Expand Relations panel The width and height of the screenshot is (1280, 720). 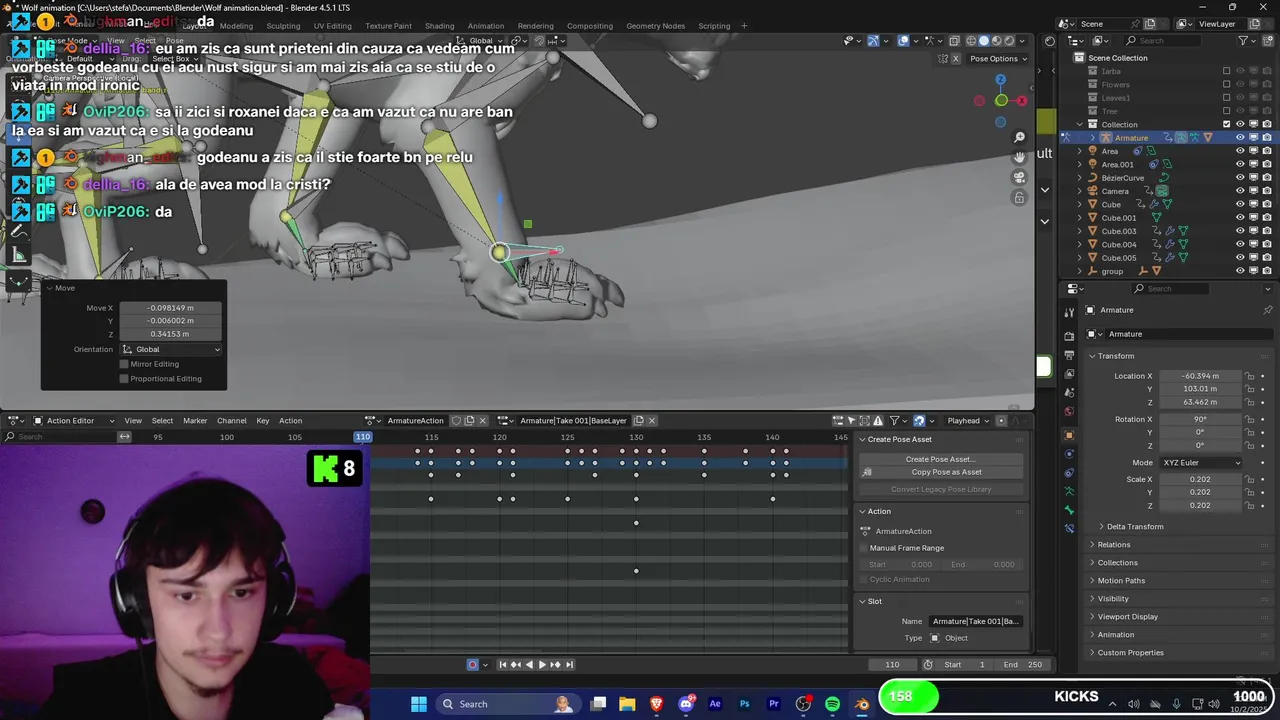1113,545
